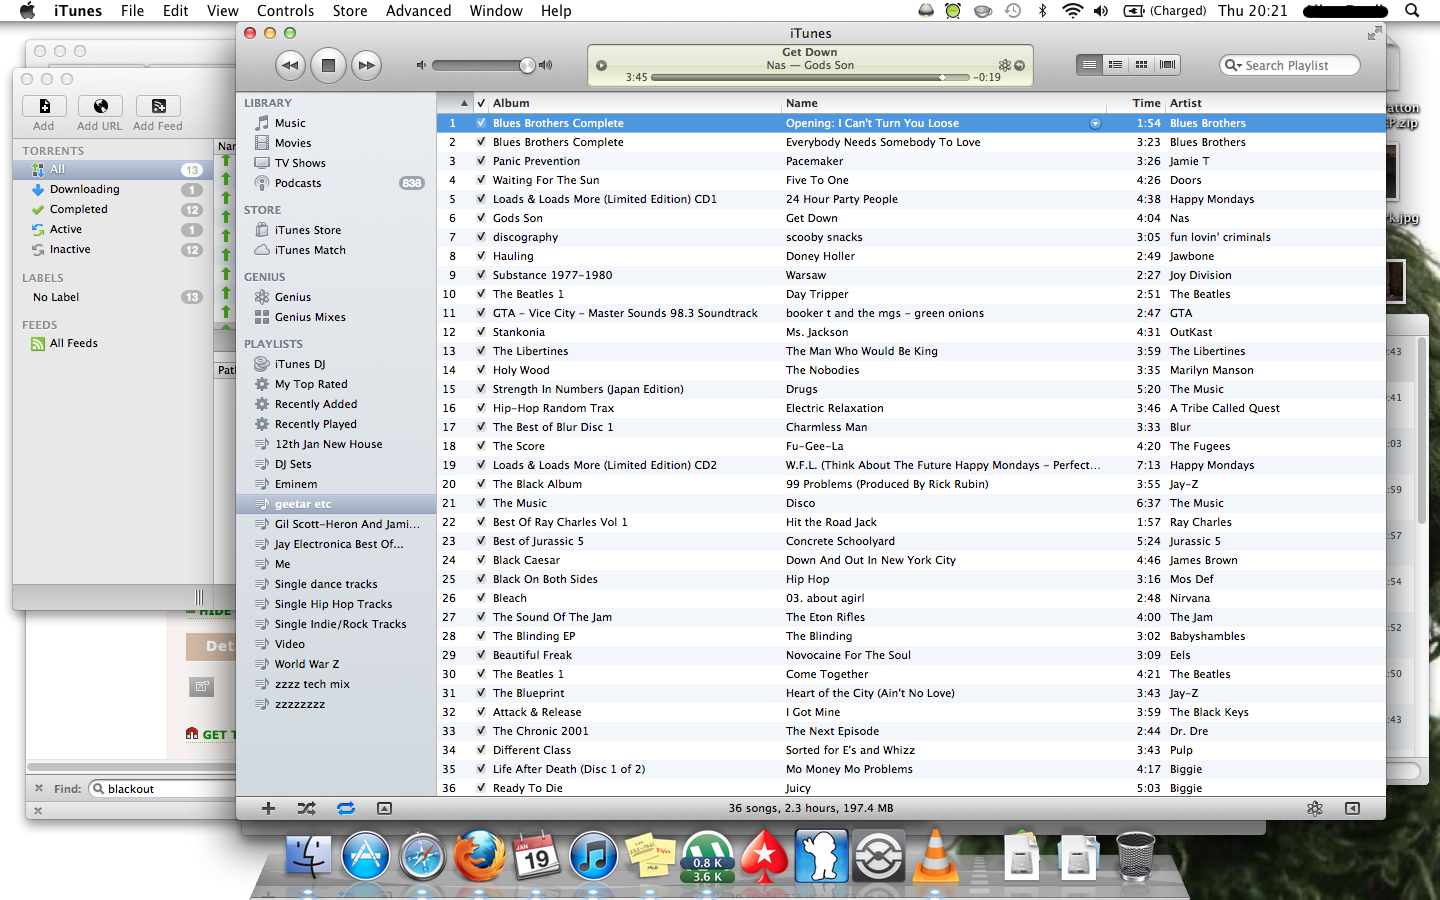Toggle repeat icon at bottom bar
Image resolution: width=1440 pixels, height=900 pixels.
coord(346,808)
